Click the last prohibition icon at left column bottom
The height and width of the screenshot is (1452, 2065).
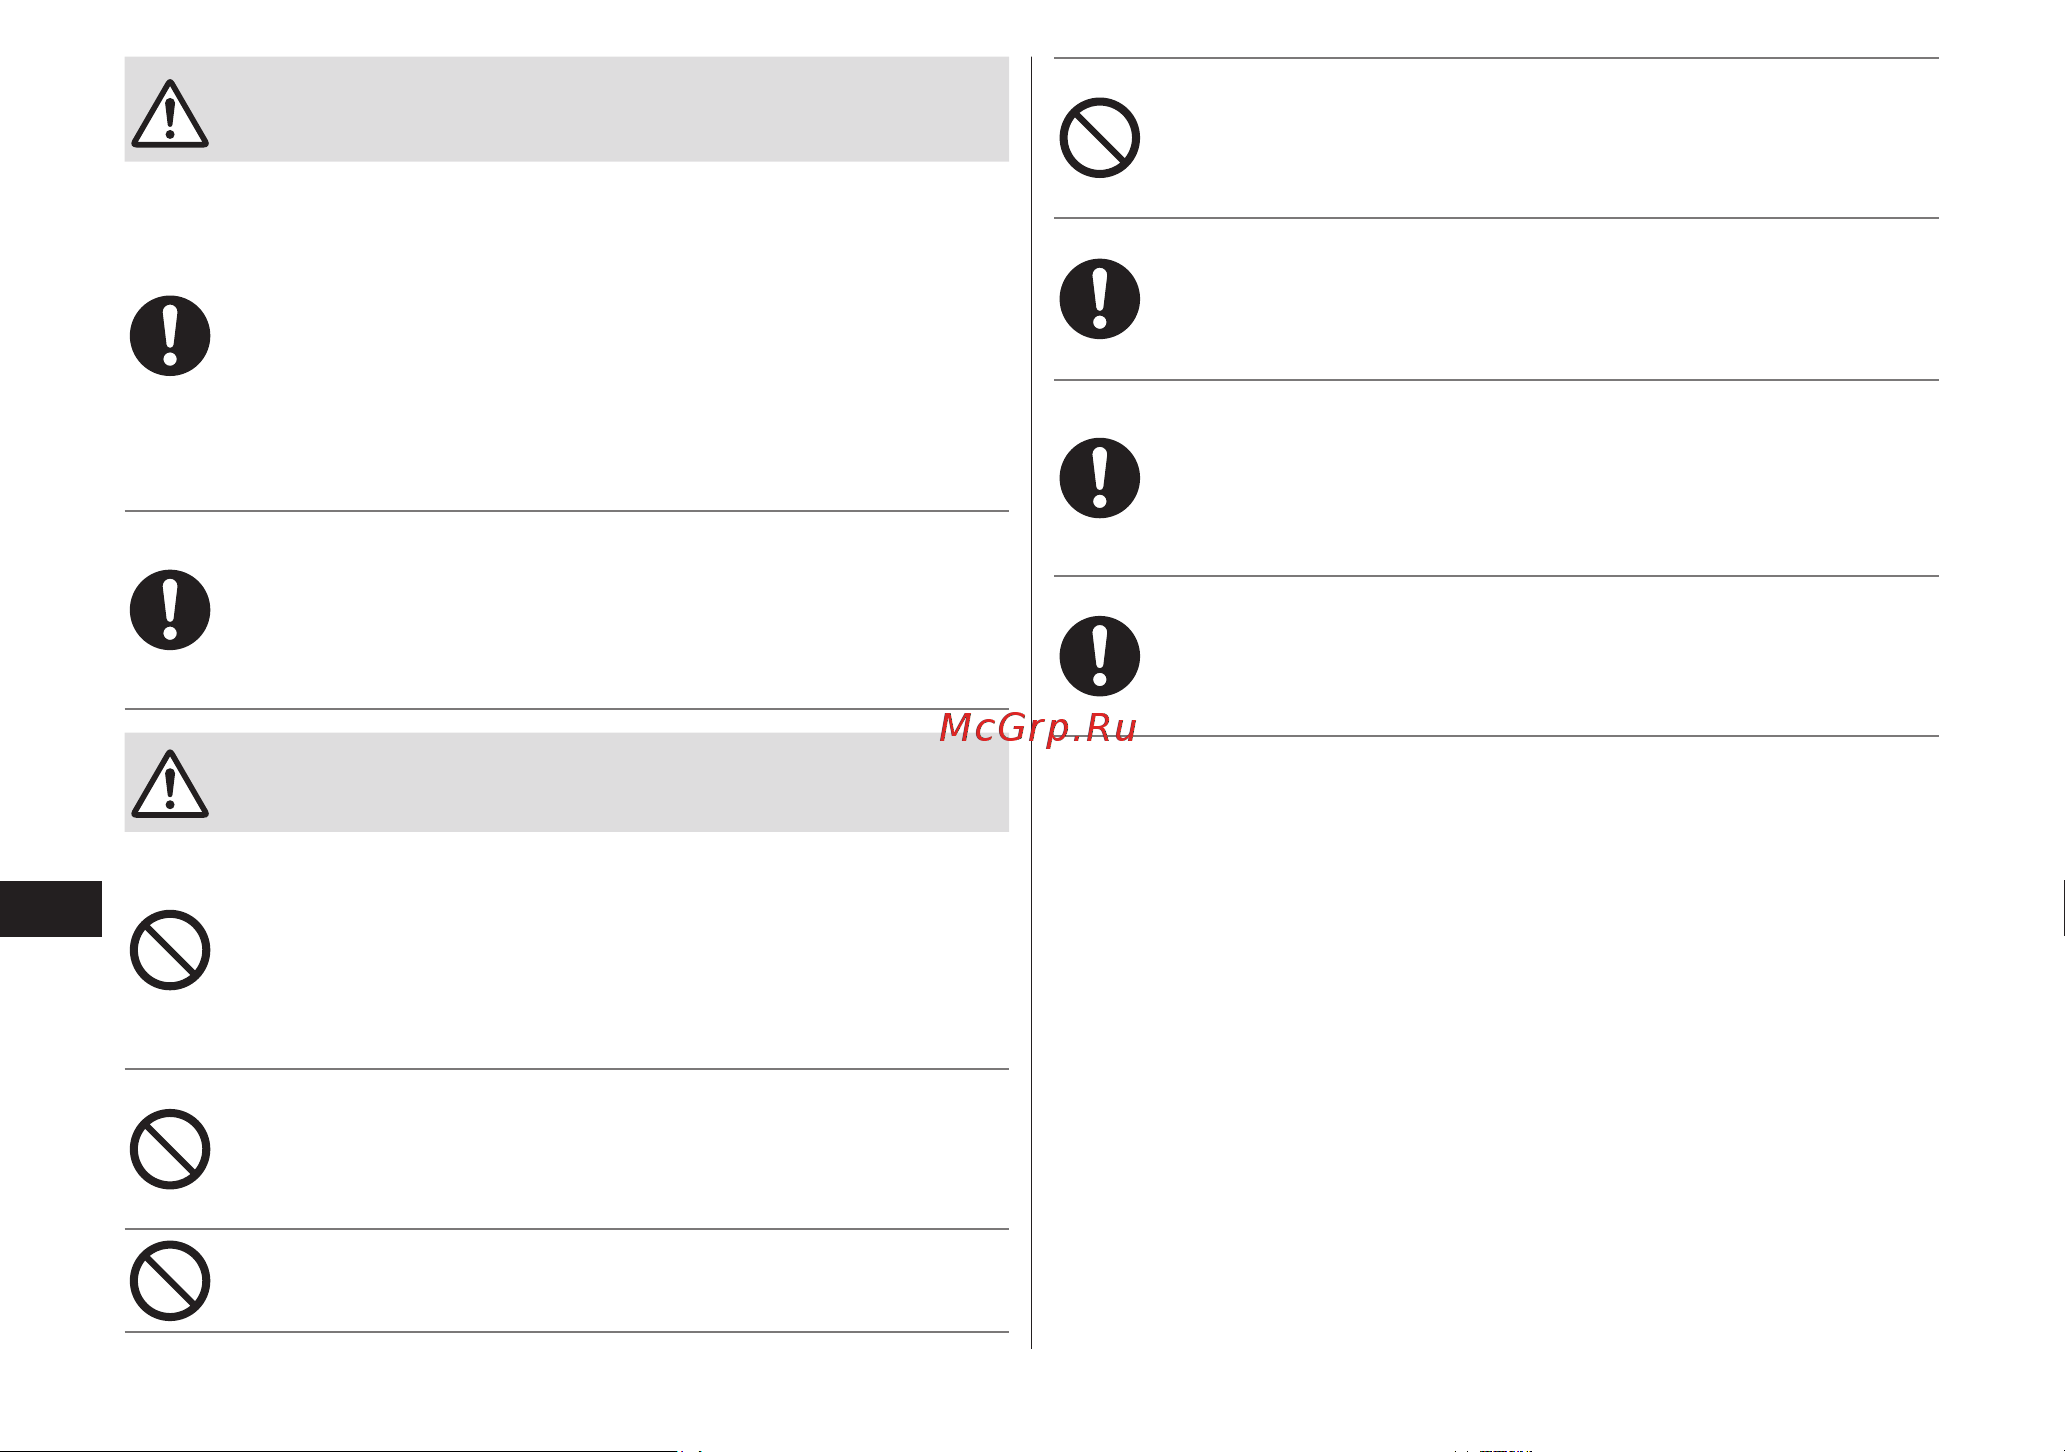pyautogui.click(x=170, y=1281)
